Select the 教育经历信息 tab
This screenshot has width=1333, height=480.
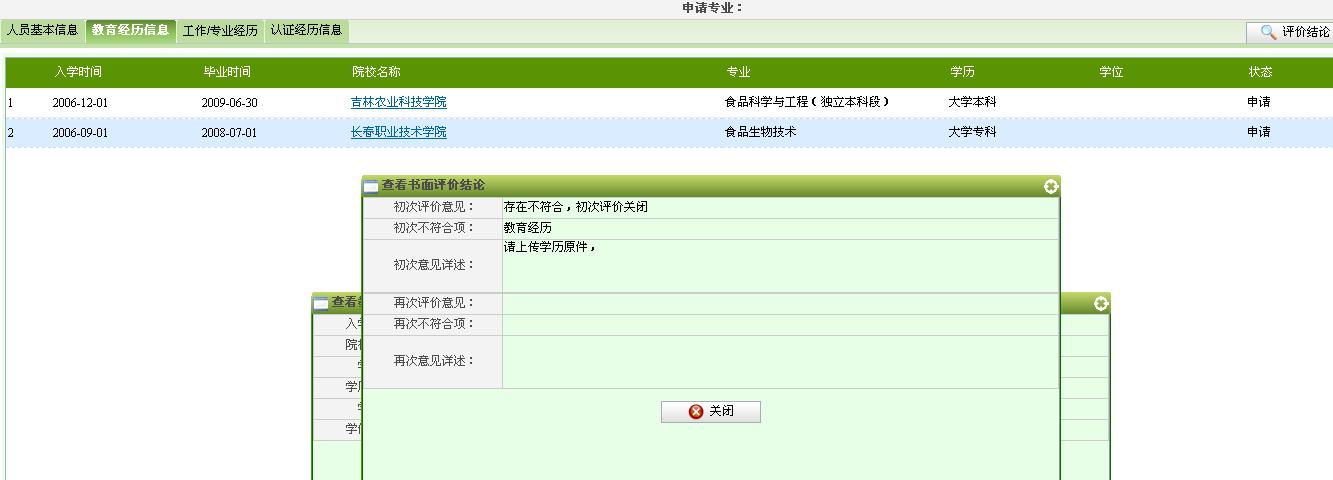coord(131,30)
